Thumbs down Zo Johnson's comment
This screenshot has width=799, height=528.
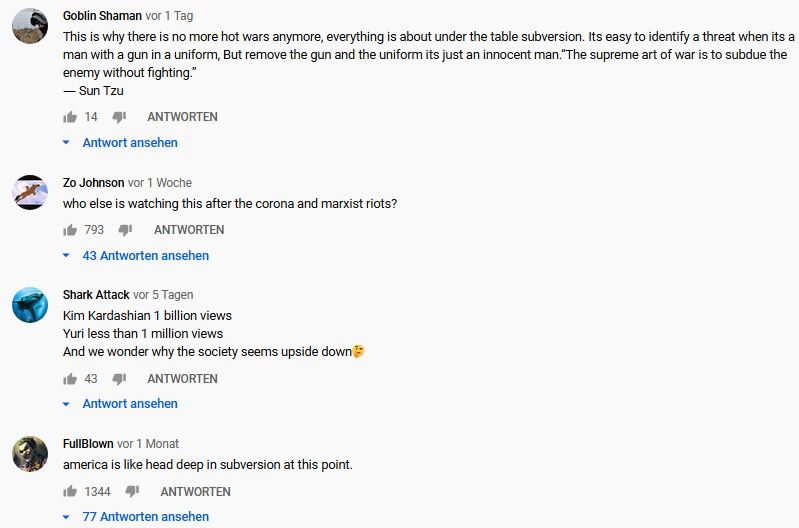coord(125,230)
